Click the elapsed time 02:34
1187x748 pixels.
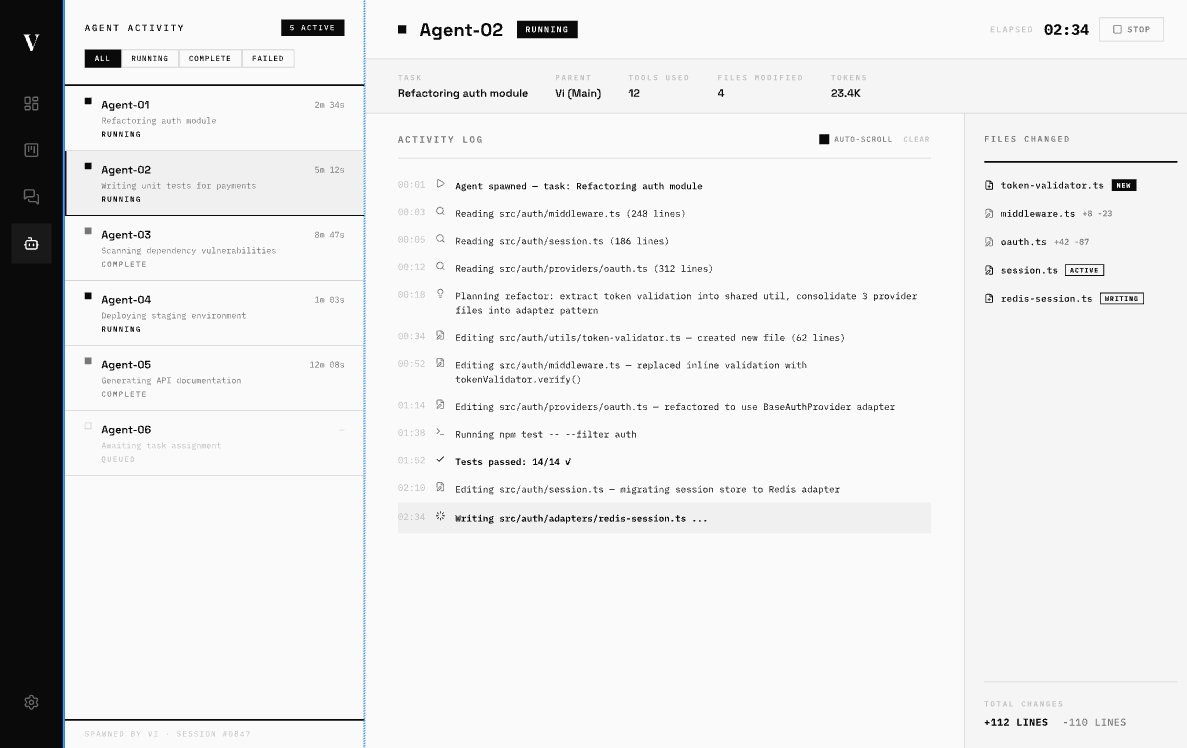coord(1066,30)
